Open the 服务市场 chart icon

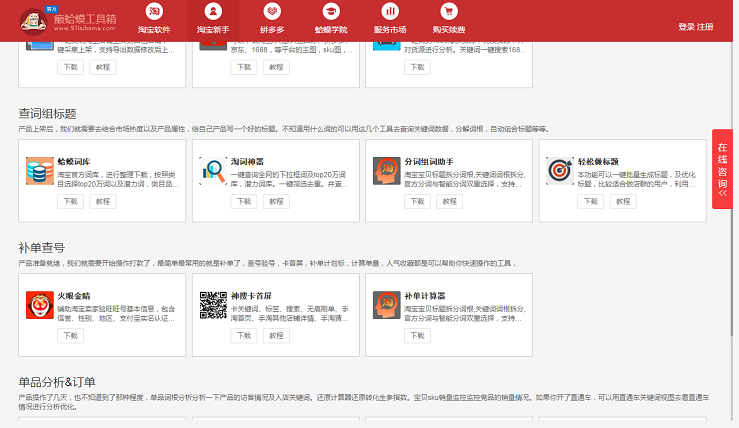pos(390,11)
